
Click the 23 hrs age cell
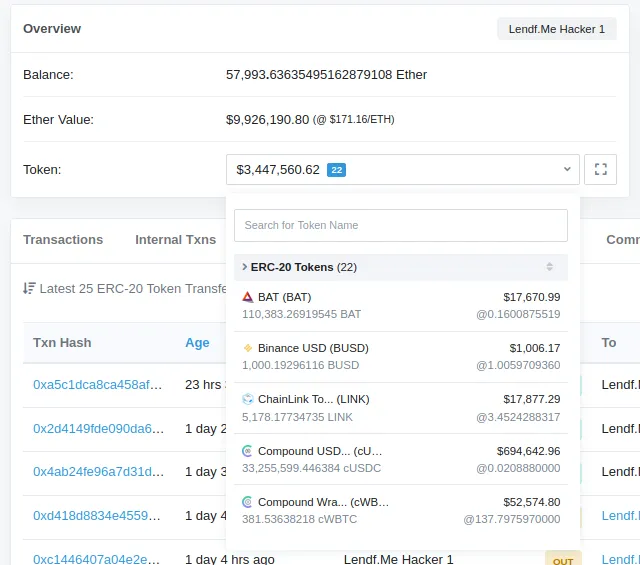[x=206, y=385]
